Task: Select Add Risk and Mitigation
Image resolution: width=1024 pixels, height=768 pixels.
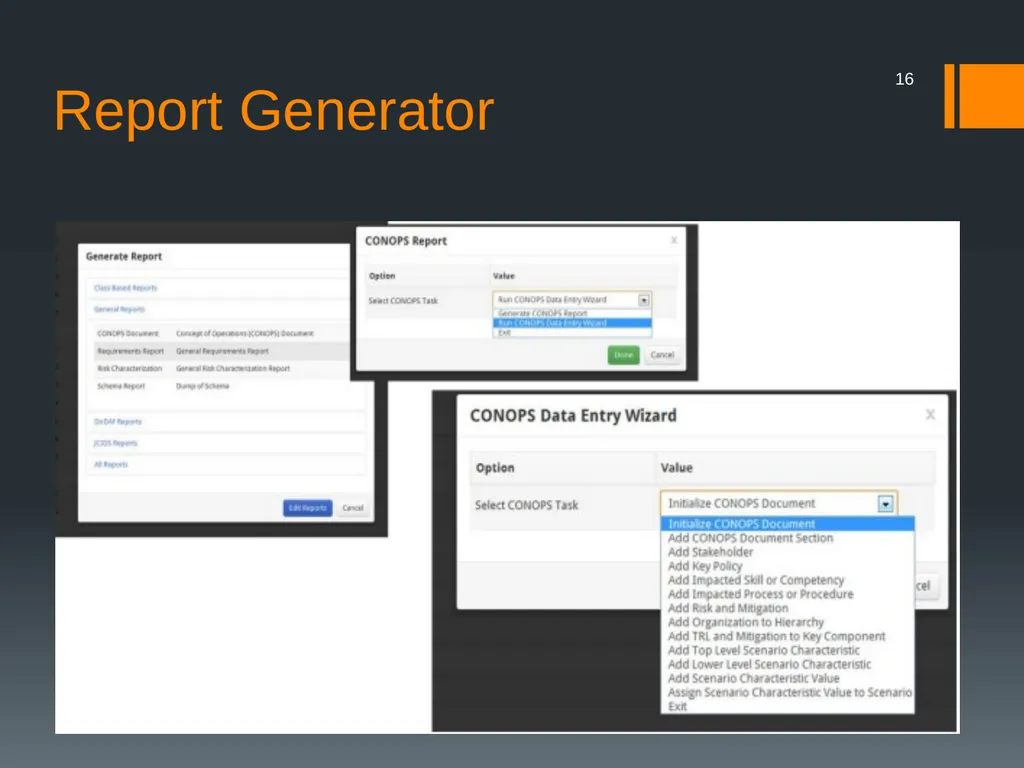Action: click(788, 609)
